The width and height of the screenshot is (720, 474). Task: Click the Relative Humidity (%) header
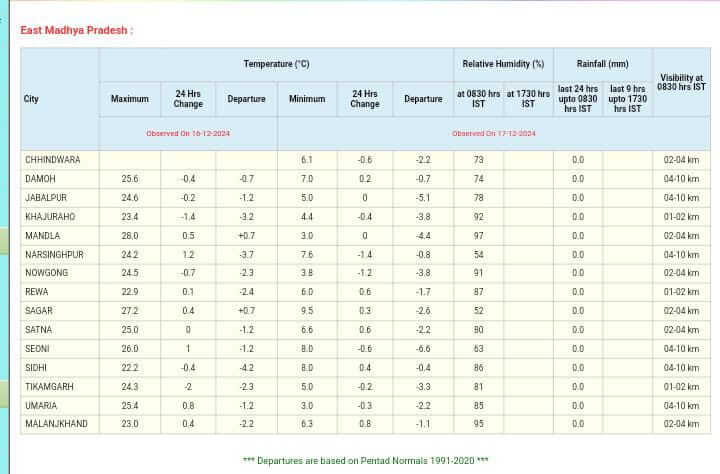pyautogui.click(x=503, y=64)
